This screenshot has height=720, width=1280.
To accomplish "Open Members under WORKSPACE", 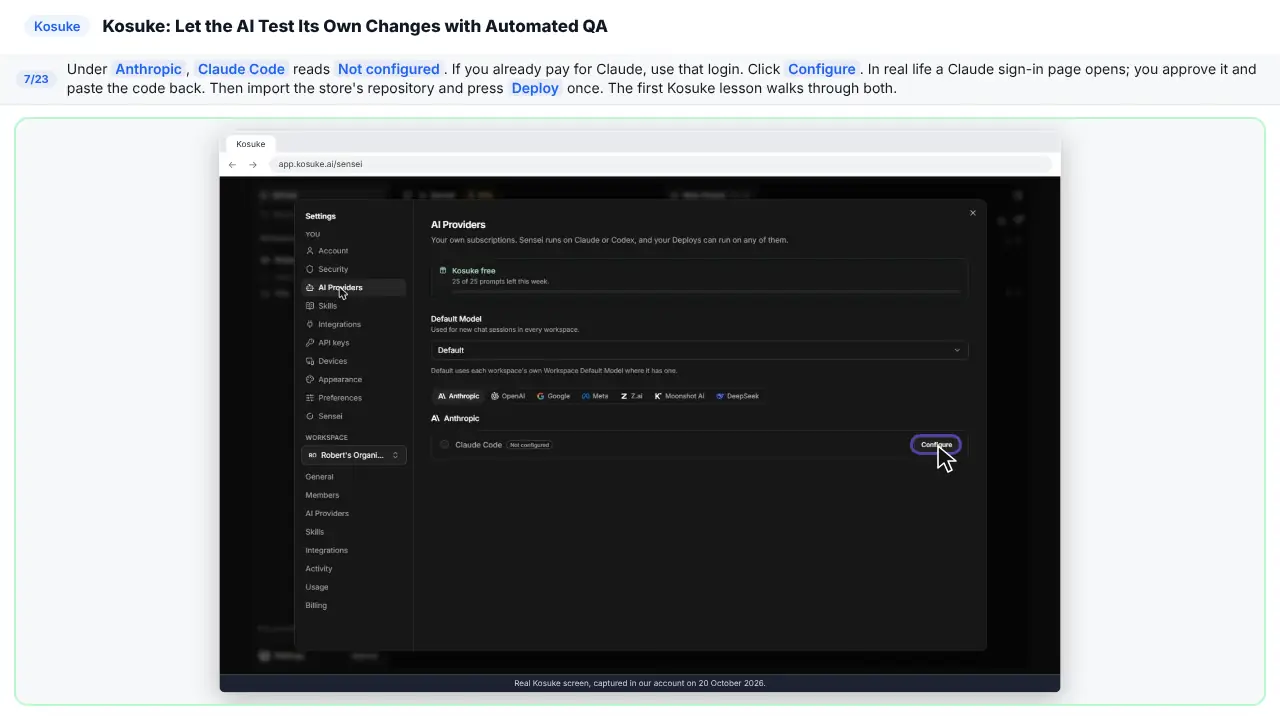I will click(322, 495).
